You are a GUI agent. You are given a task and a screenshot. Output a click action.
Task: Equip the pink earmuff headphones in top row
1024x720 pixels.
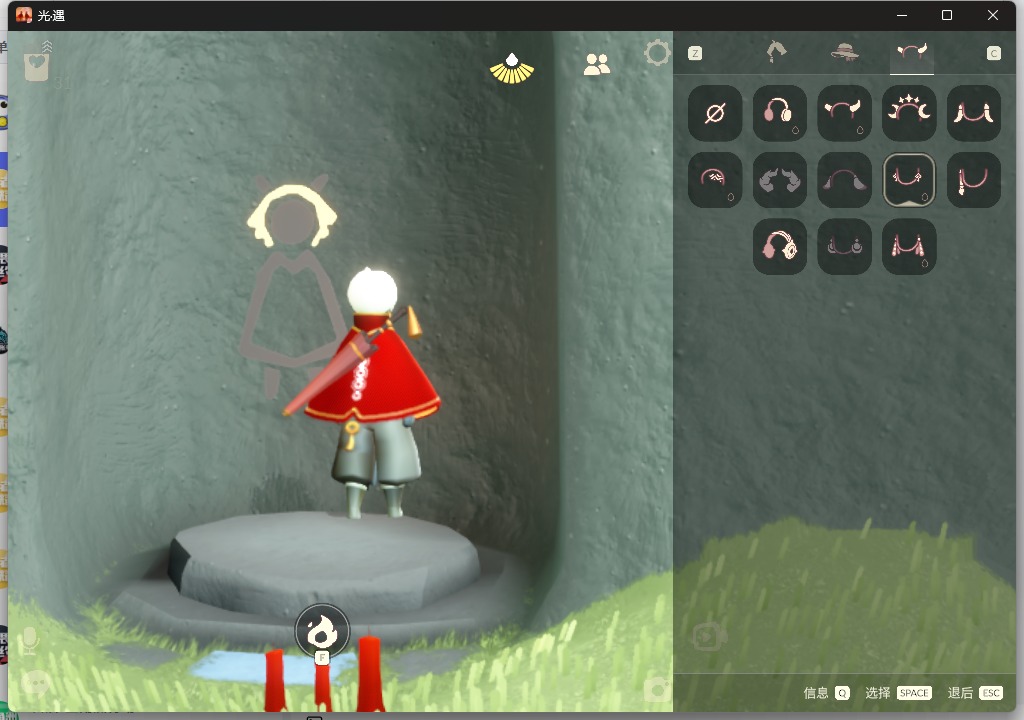point(779,113)
